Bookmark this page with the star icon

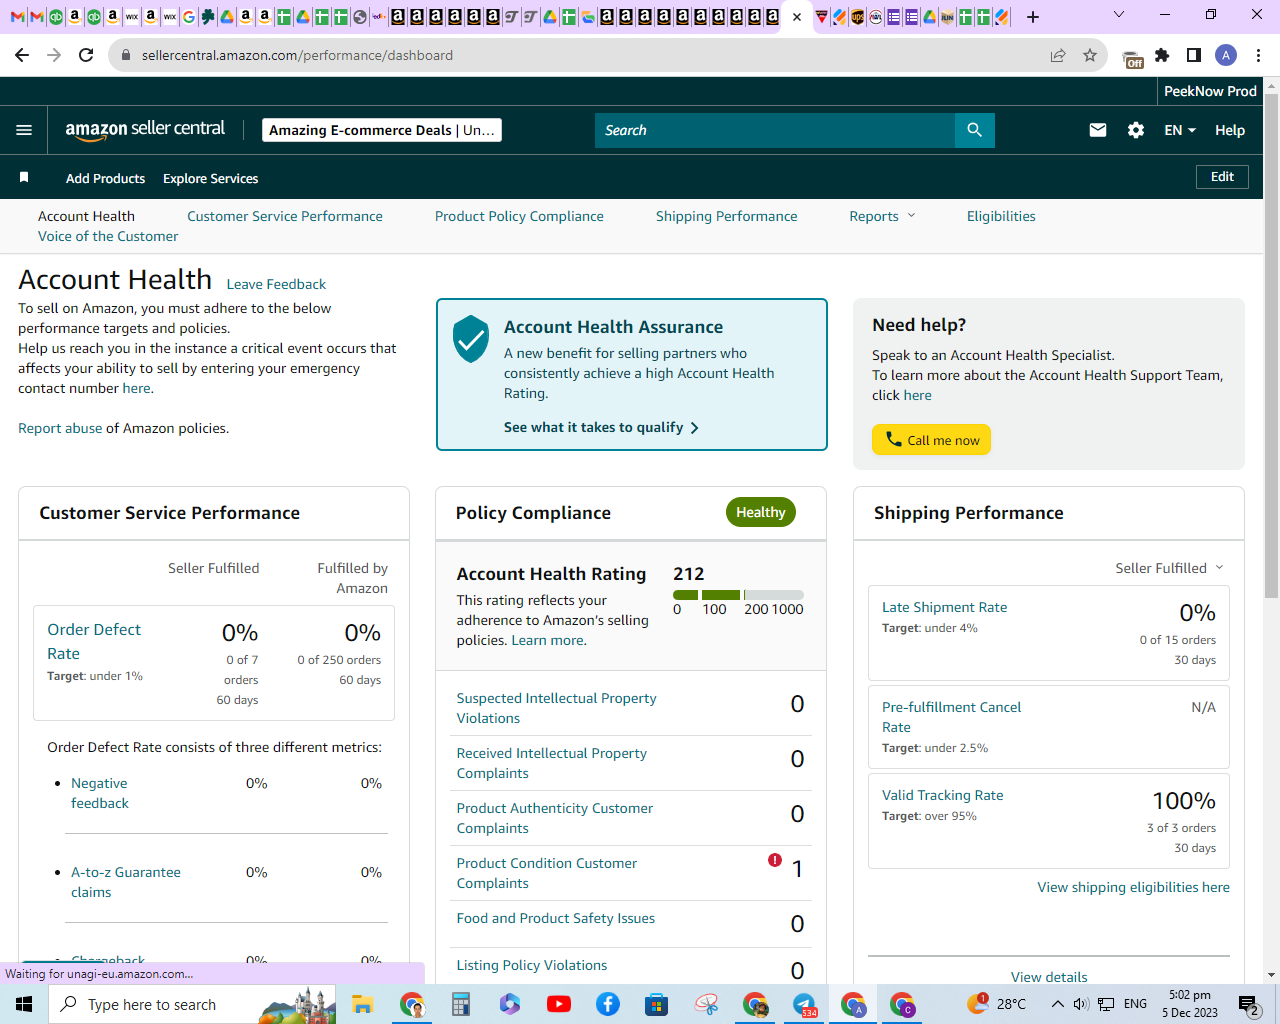[x=1090, y=55]
